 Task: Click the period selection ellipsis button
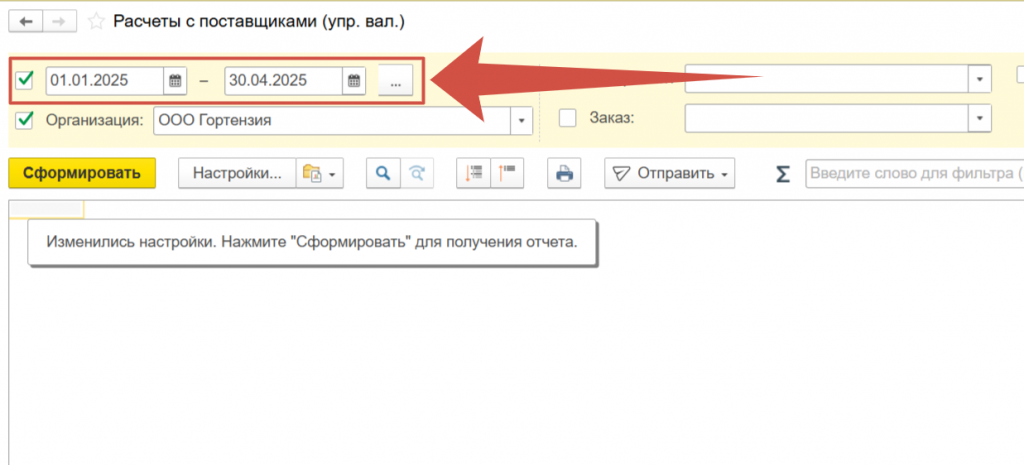(x=395, y=81)
